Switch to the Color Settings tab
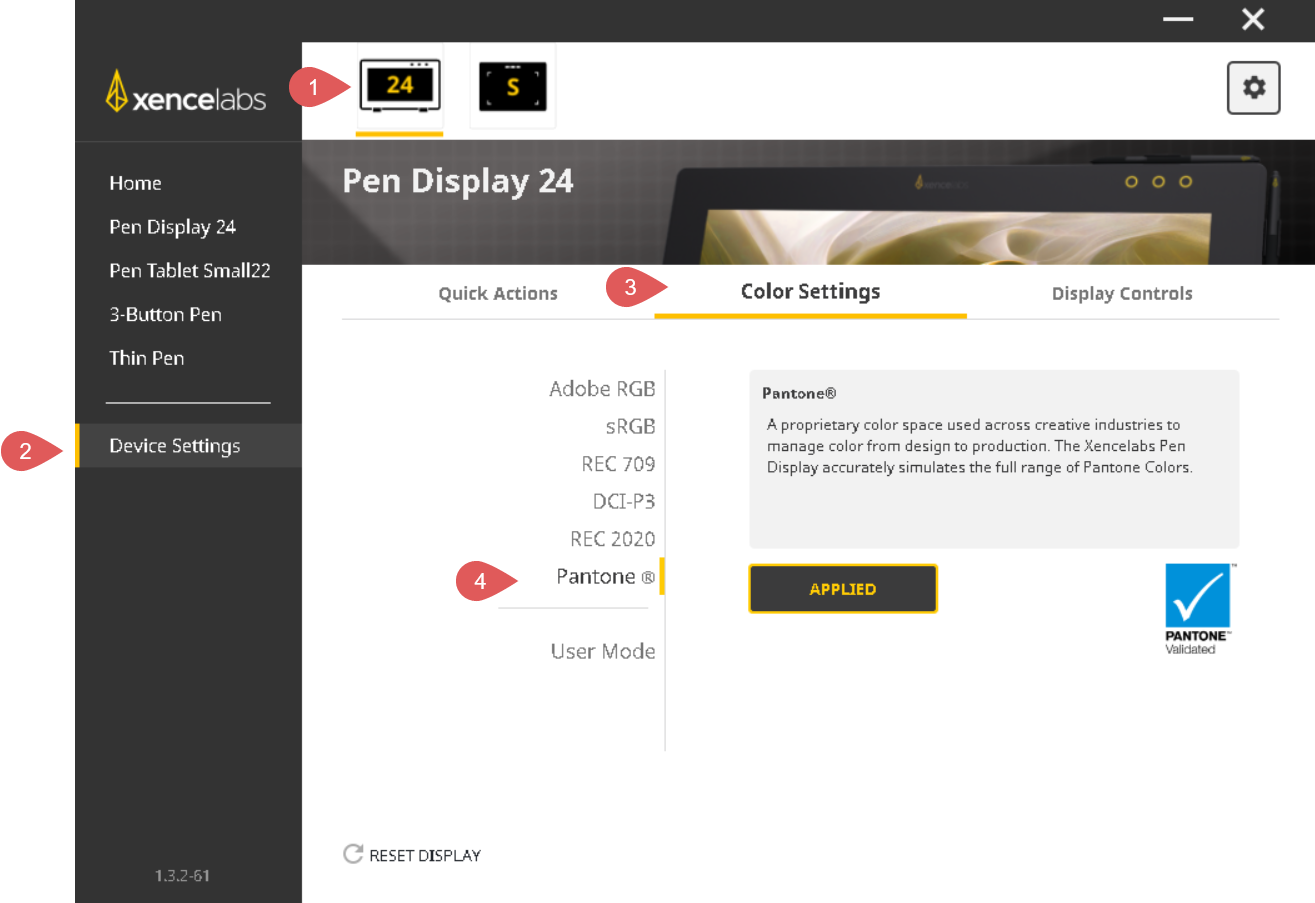 click(x=811, y=292)
